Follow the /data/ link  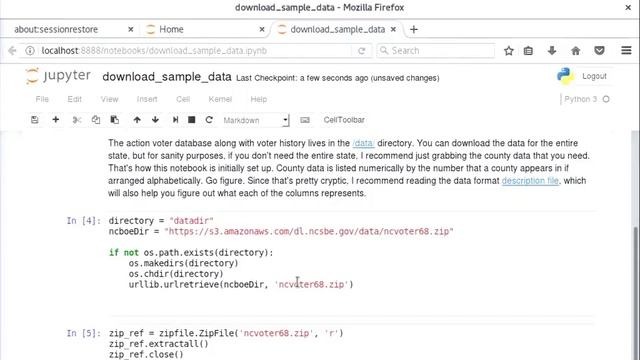click(x=363, y=143)
